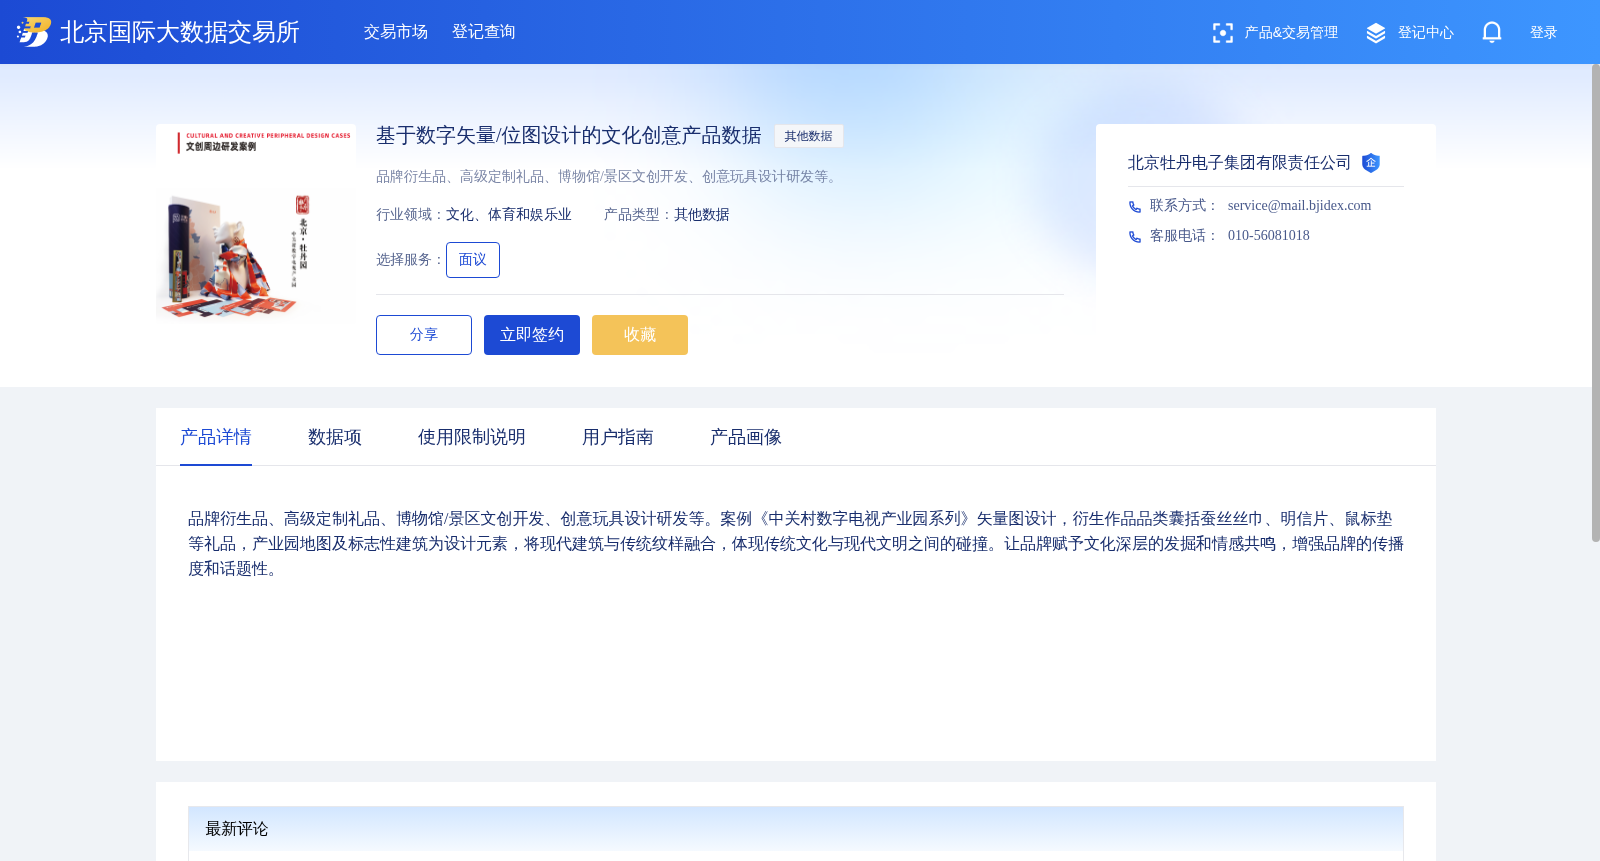Open the 产品&交易管理 scan icon

pyautogui.click(x=1222, y=33)
